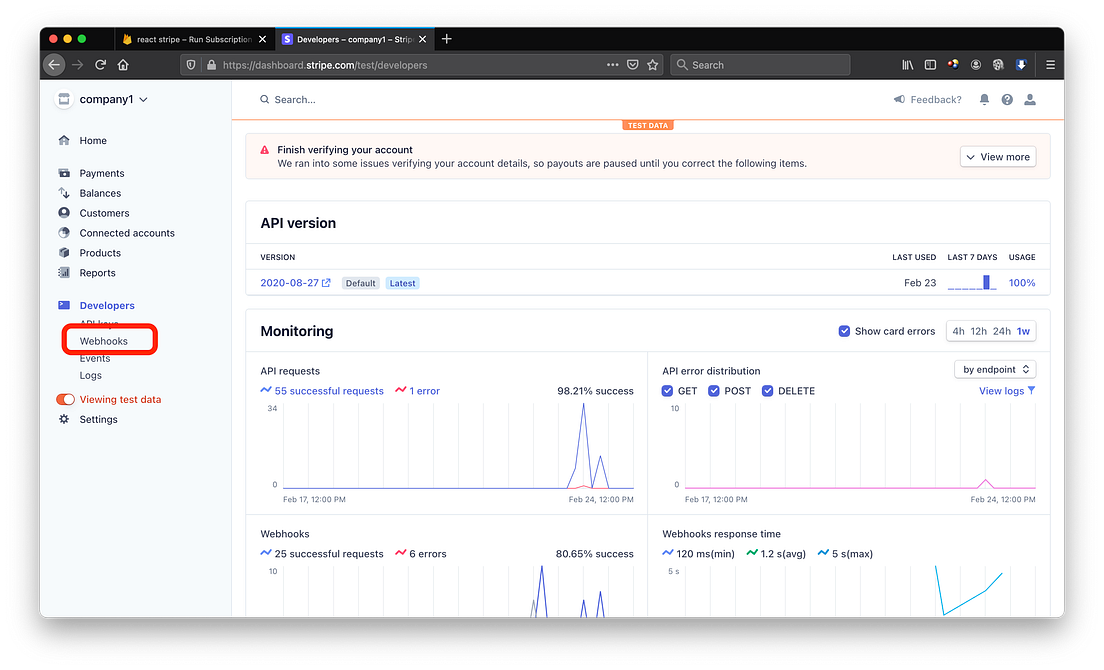Select the 1w monitoring time range

(1024, 331)
